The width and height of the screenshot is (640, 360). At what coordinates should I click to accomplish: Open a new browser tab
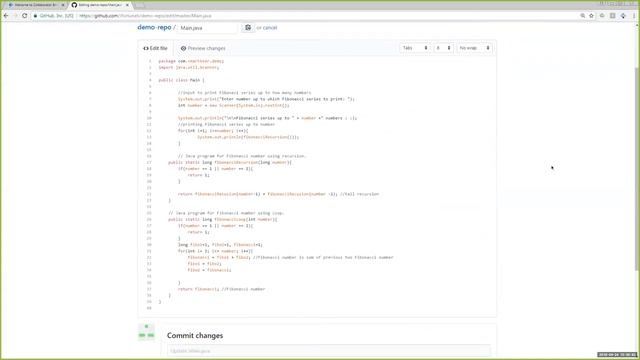point(140,5)
